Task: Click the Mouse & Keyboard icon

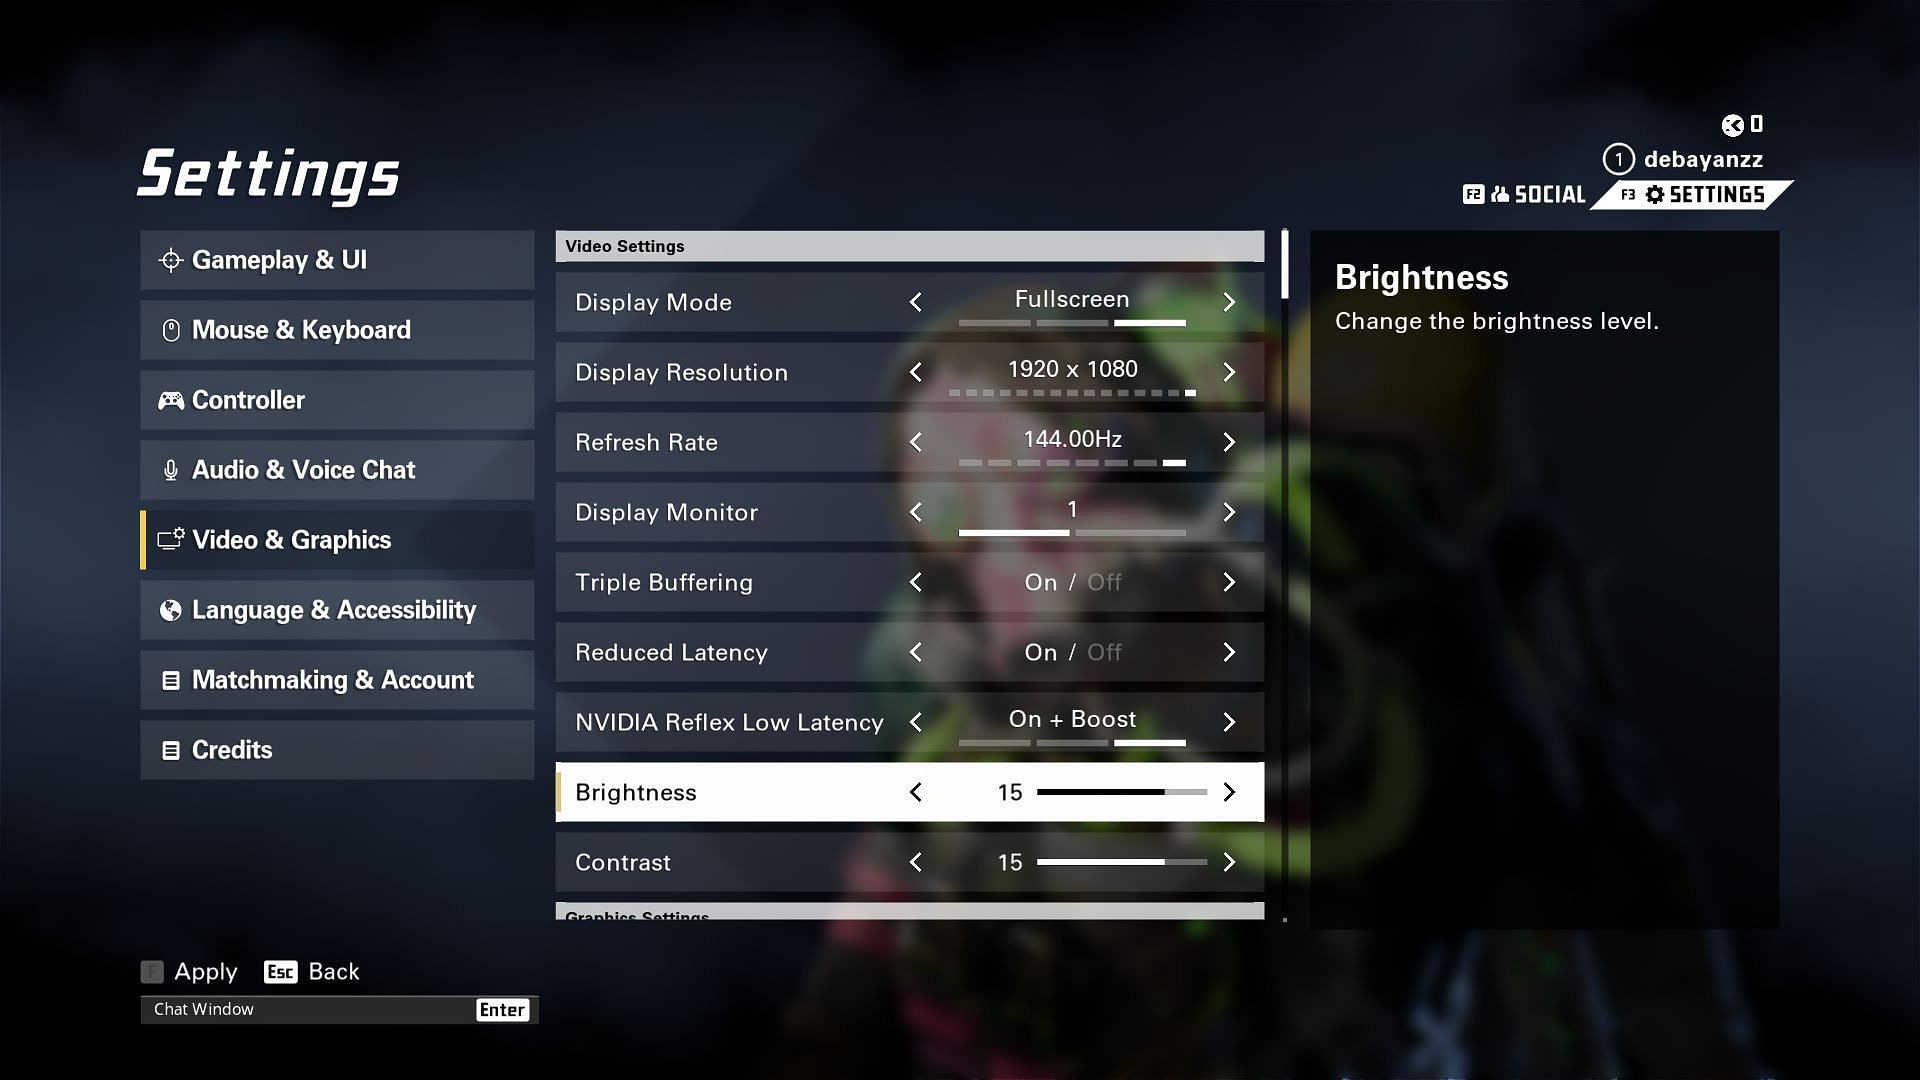Action: click(170, 330)
